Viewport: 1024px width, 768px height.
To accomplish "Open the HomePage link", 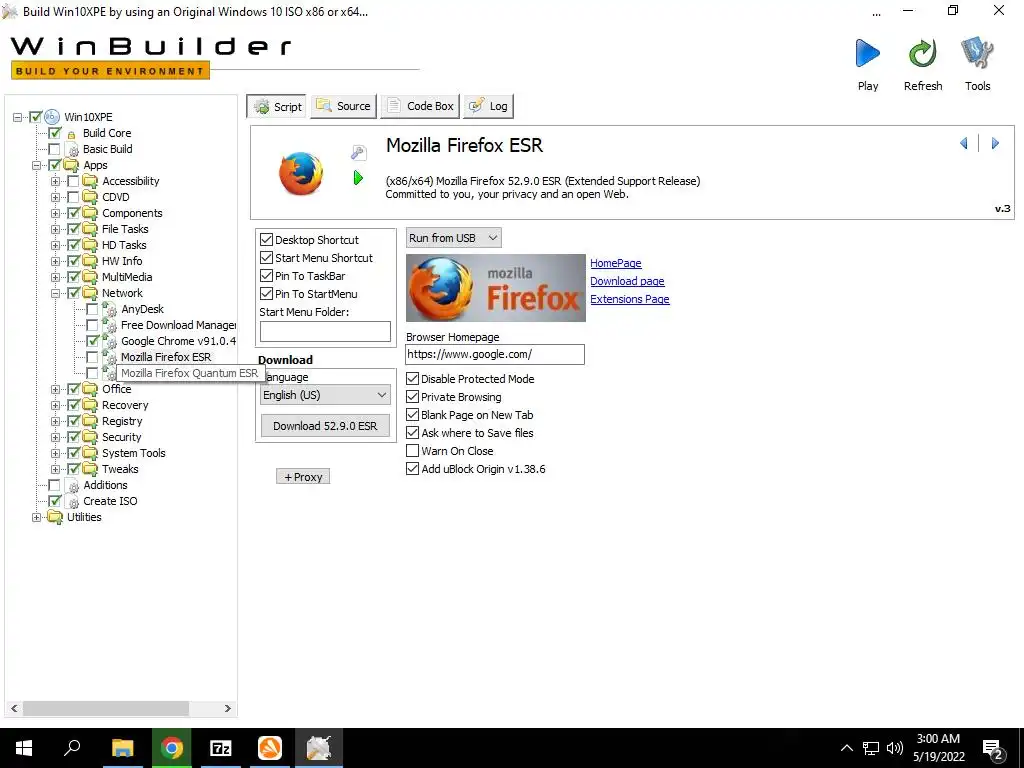I will 616,263.
